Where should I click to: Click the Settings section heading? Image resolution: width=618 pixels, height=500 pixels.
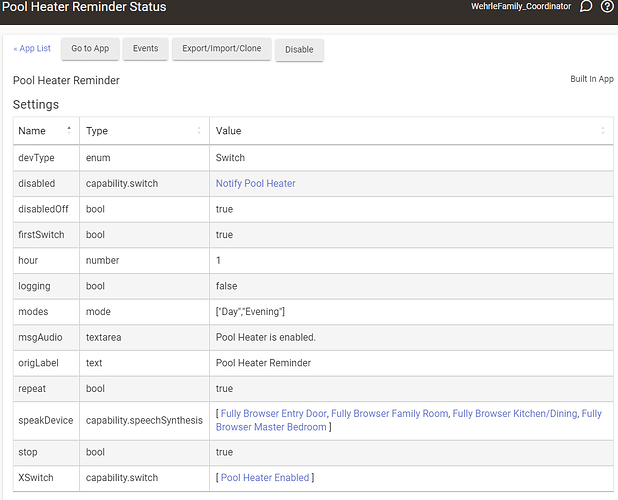pyautogui.click(x=36, y=104)
